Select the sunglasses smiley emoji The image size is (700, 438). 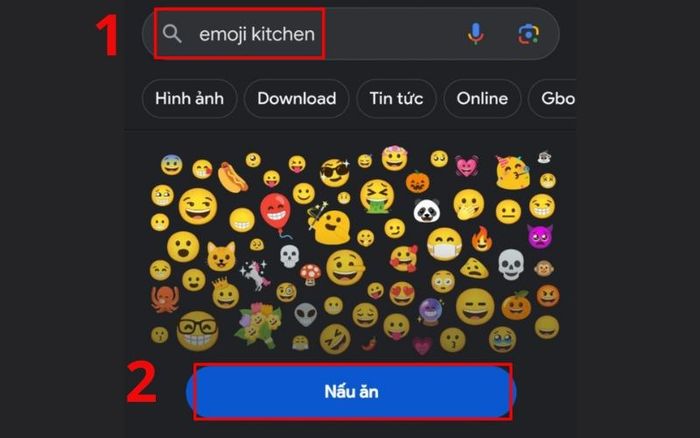335,172
